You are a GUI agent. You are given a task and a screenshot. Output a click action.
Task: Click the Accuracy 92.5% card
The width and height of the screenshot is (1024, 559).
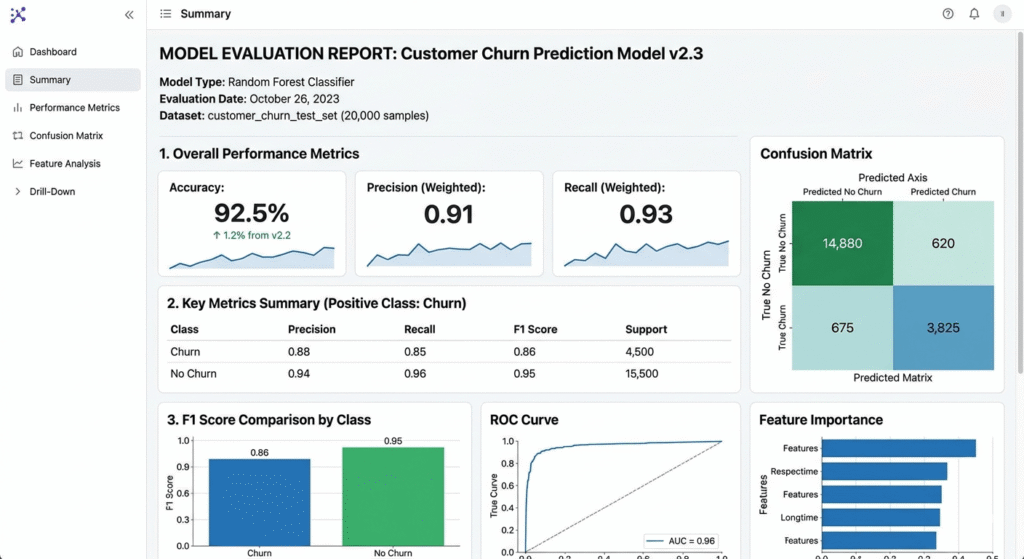pos(252,223)
